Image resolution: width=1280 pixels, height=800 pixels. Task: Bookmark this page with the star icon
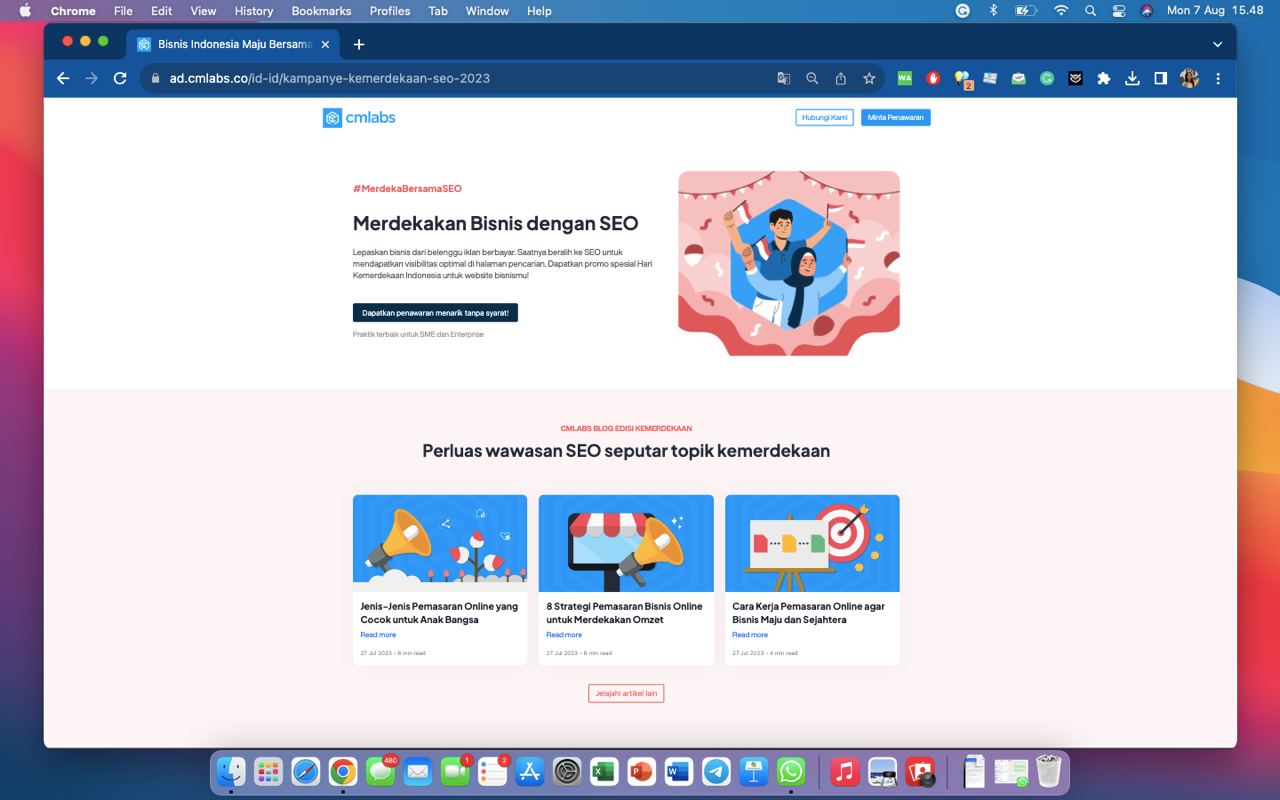pyautogui.click(x=869, y=78)
